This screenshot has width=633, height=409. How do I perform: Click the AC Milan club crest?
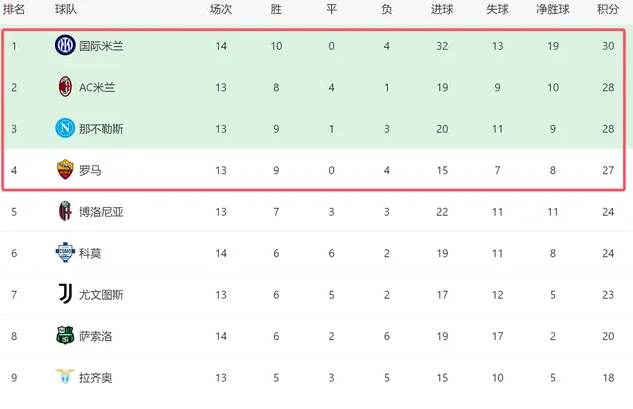pyautogui.click(x=65, y=87)
